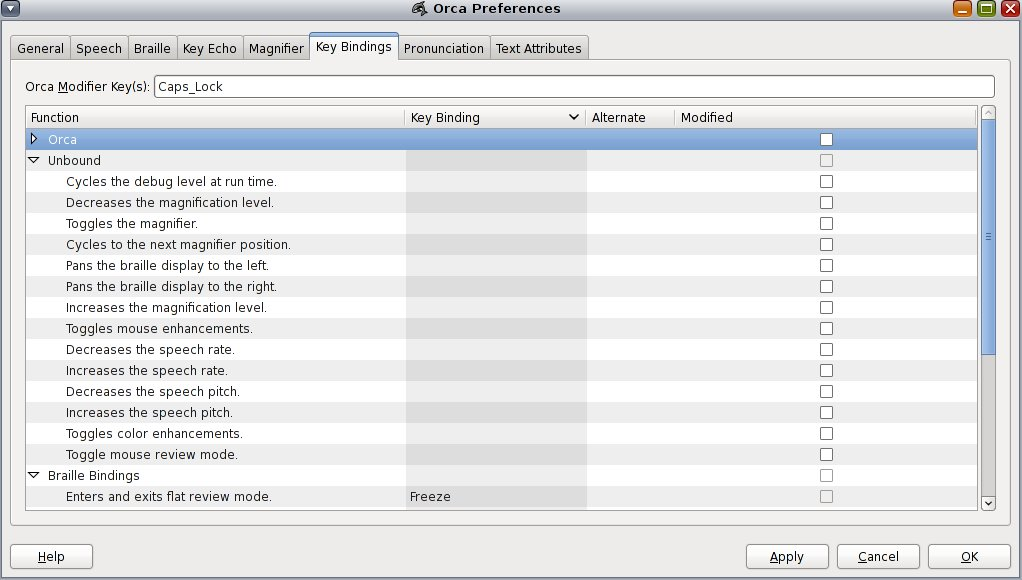Select row 'Toggles color enhancements.'
Viewport: 1022px width, 580px height.
[x=502, y=433]
